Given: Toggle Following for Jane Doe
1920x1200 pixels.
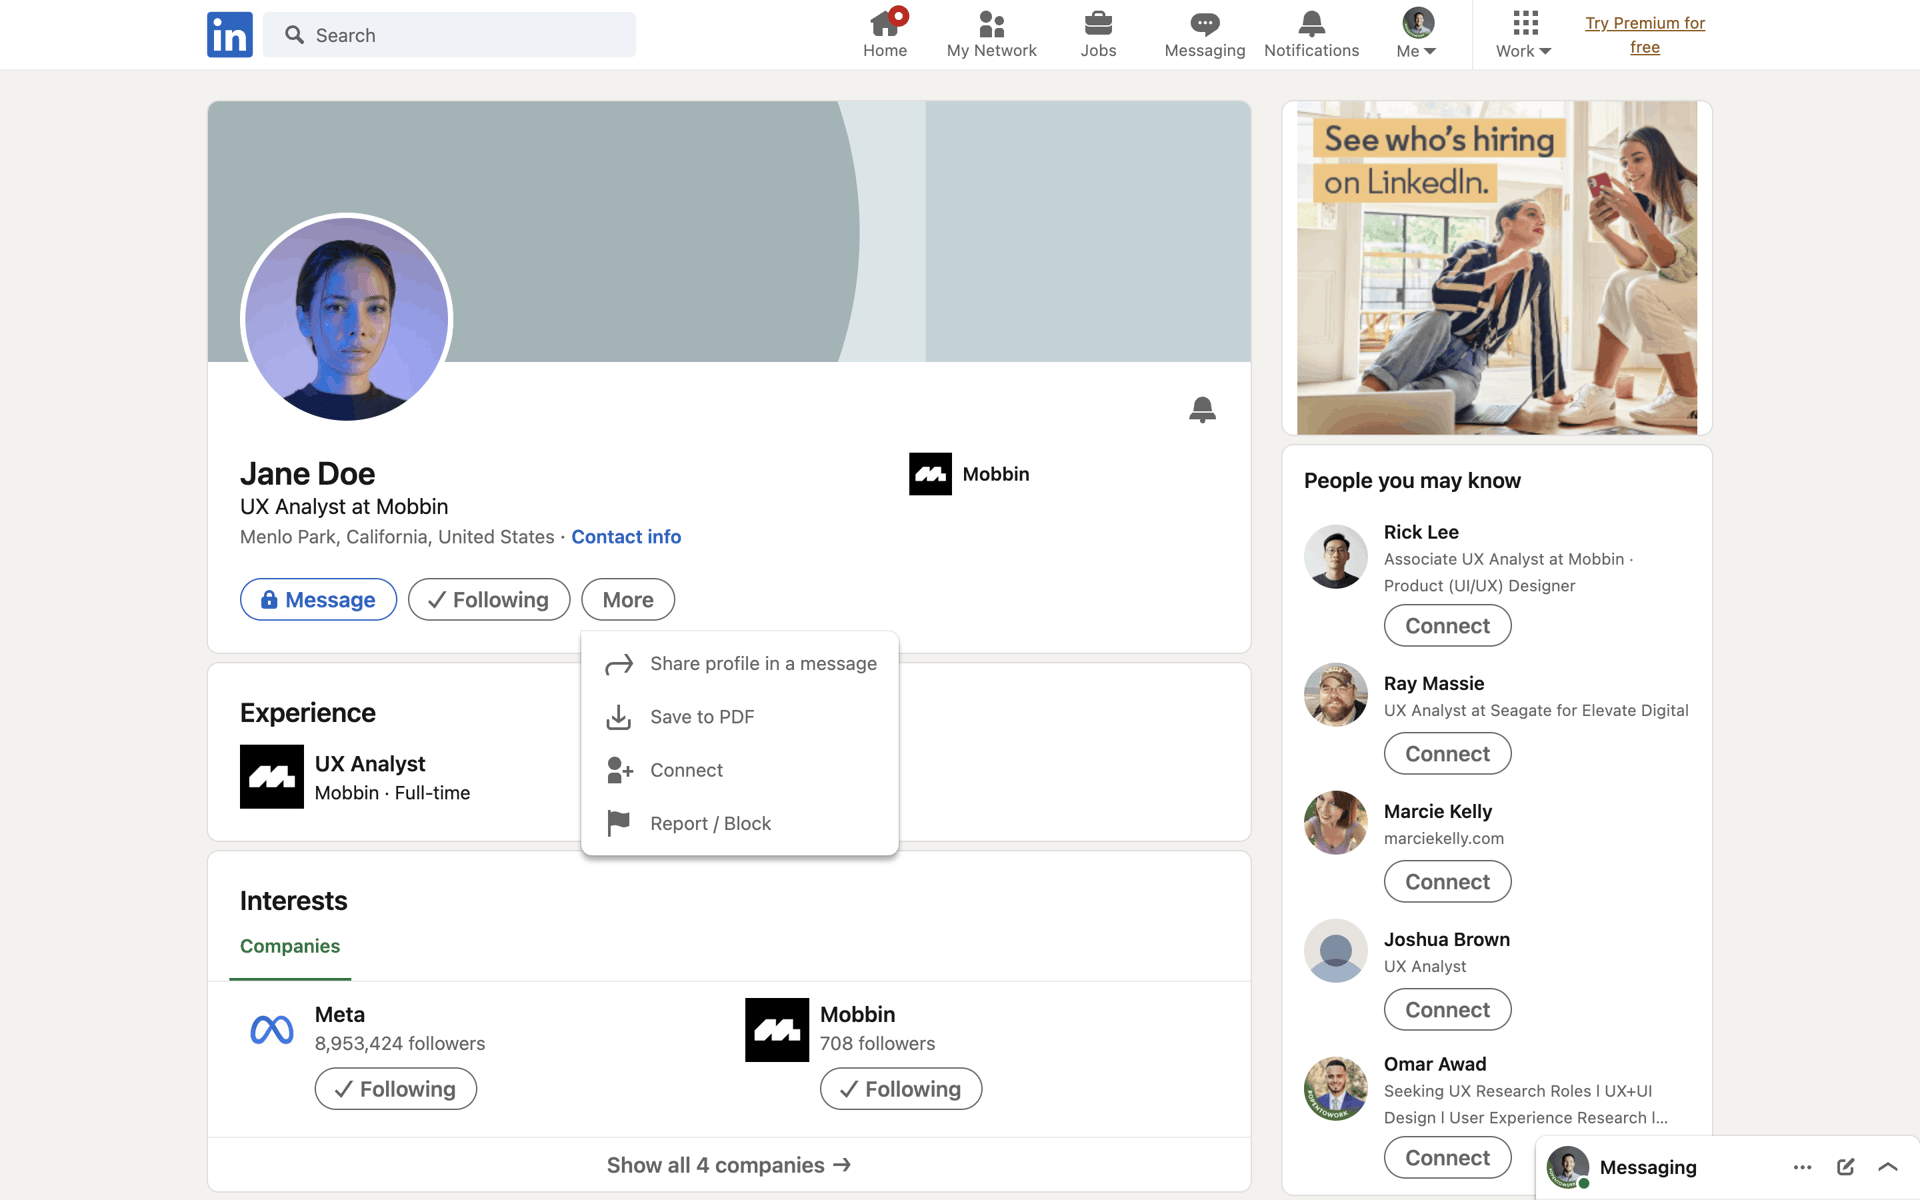Looking at the screenshot, I should [x=489, y=600].
